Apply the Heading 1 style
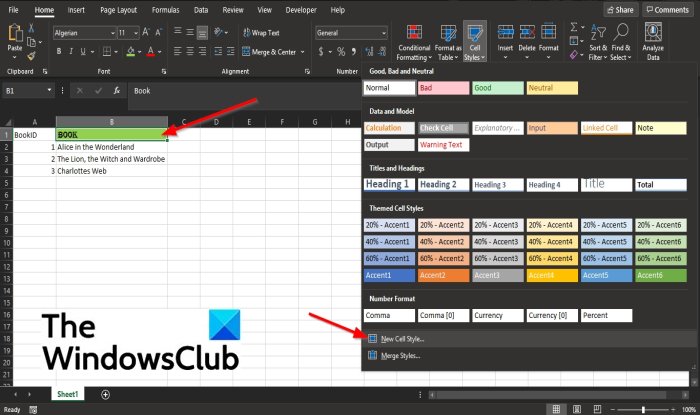 pos(389,184)
